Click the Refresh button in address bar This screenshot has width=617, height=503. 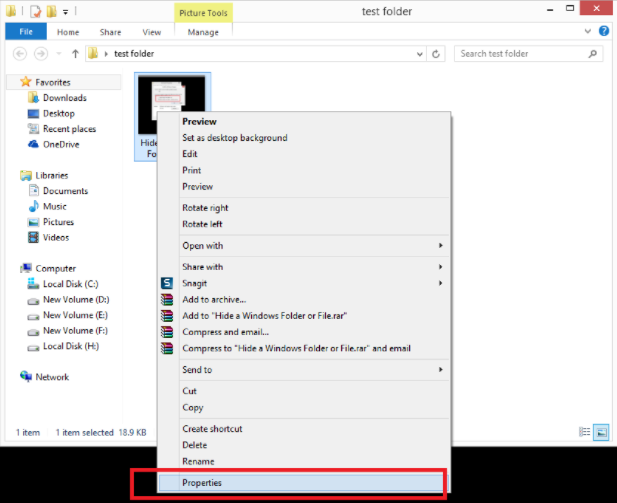pos(436,54)
